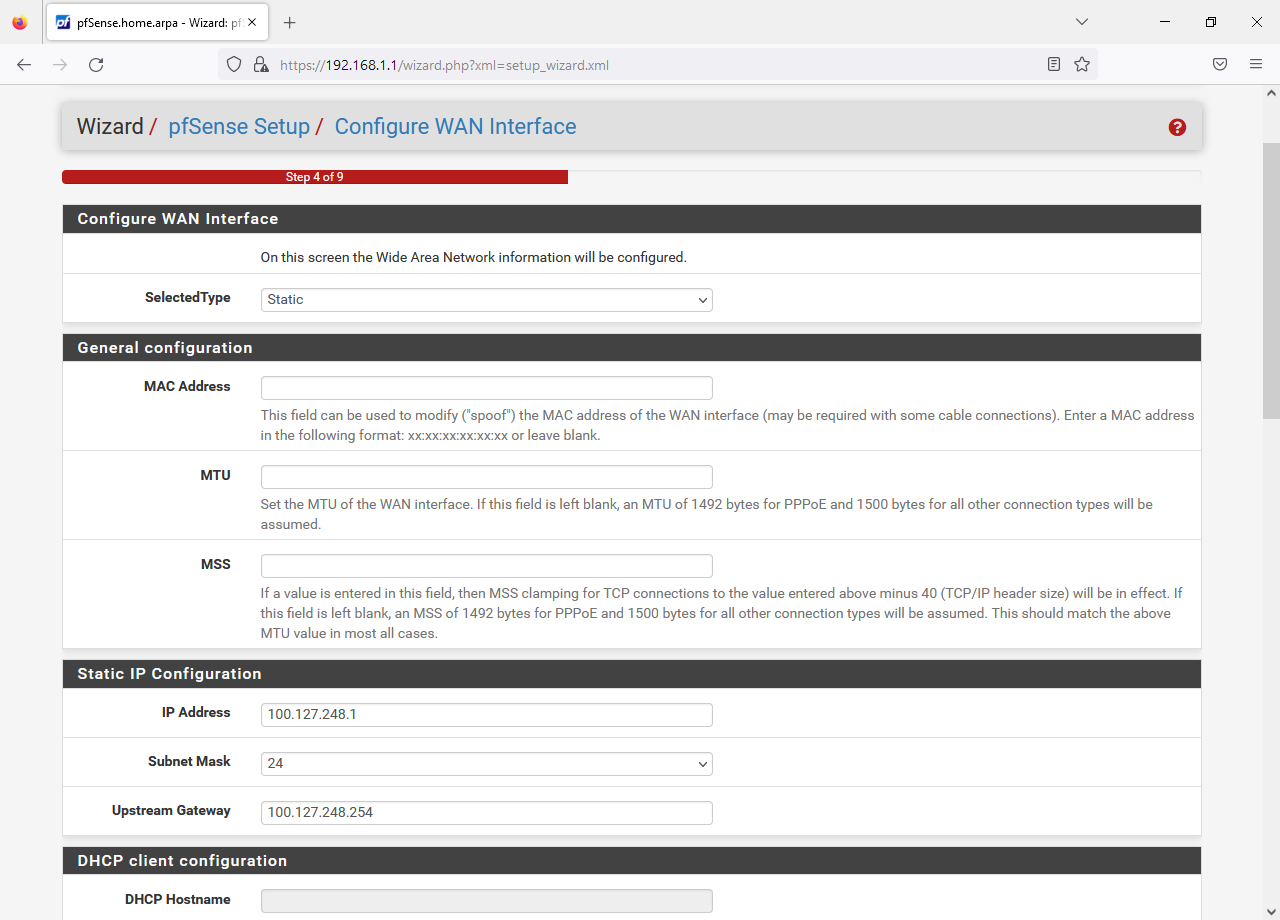Click the MAC Address label

click(x=187, y=386)
